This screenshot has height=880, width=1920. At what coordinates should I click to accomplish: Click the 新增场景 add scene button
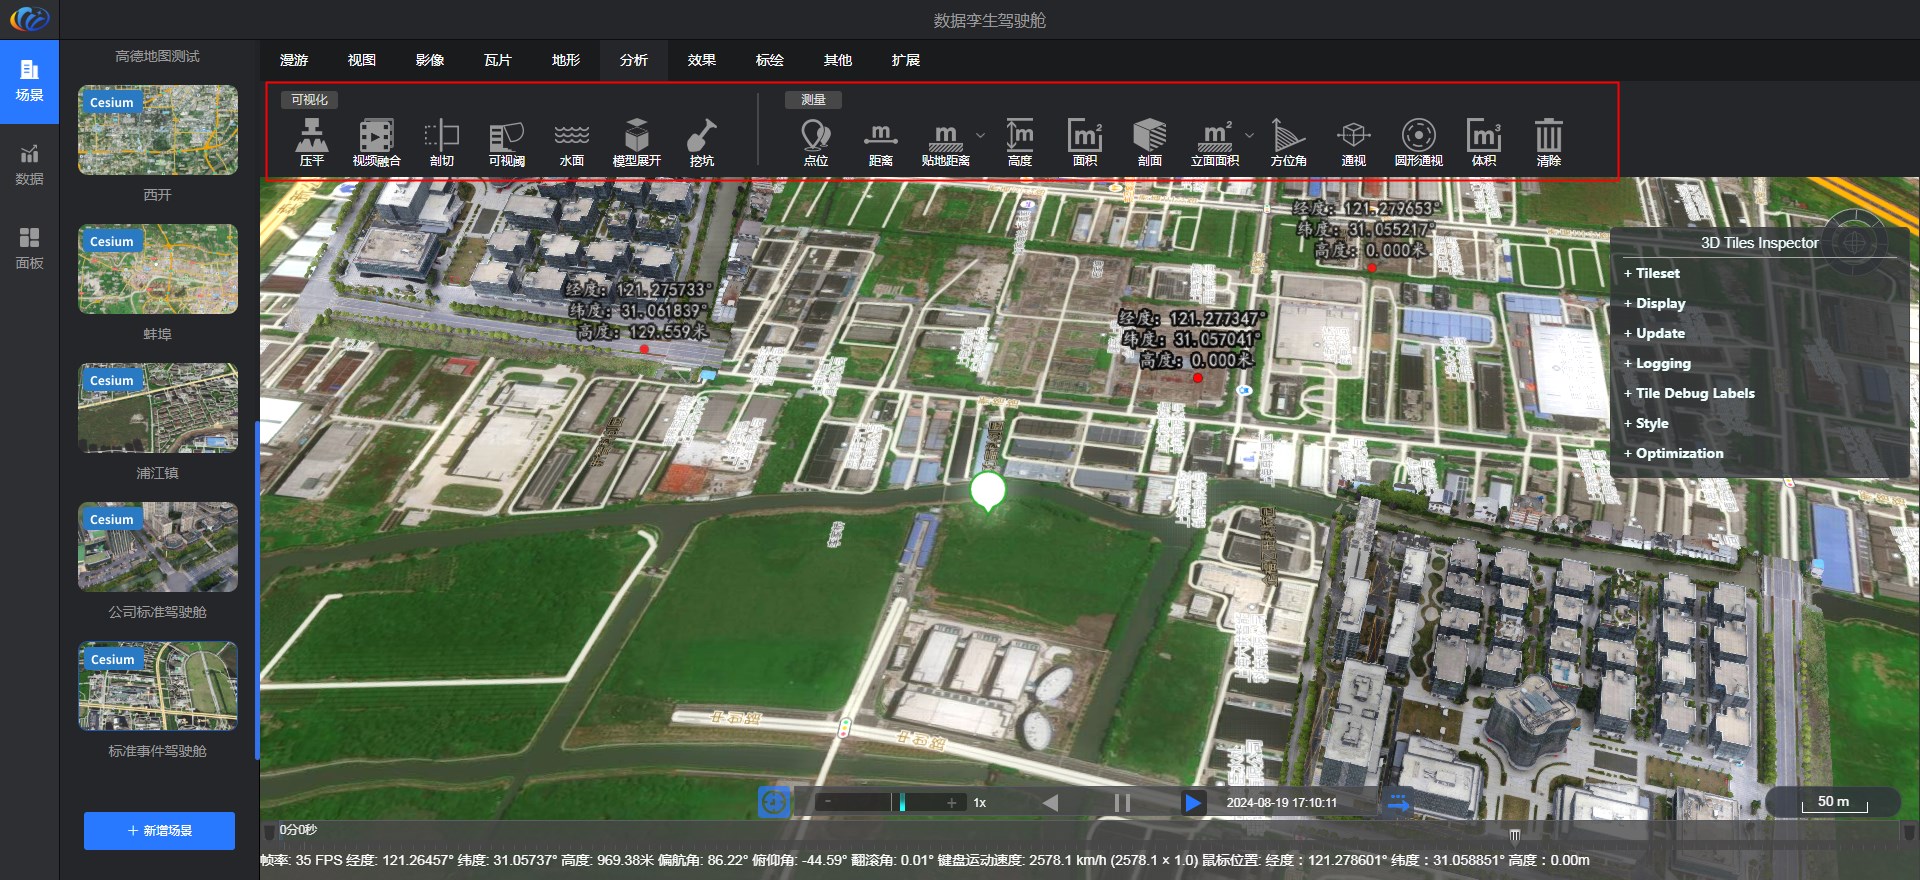pos(159,831)
